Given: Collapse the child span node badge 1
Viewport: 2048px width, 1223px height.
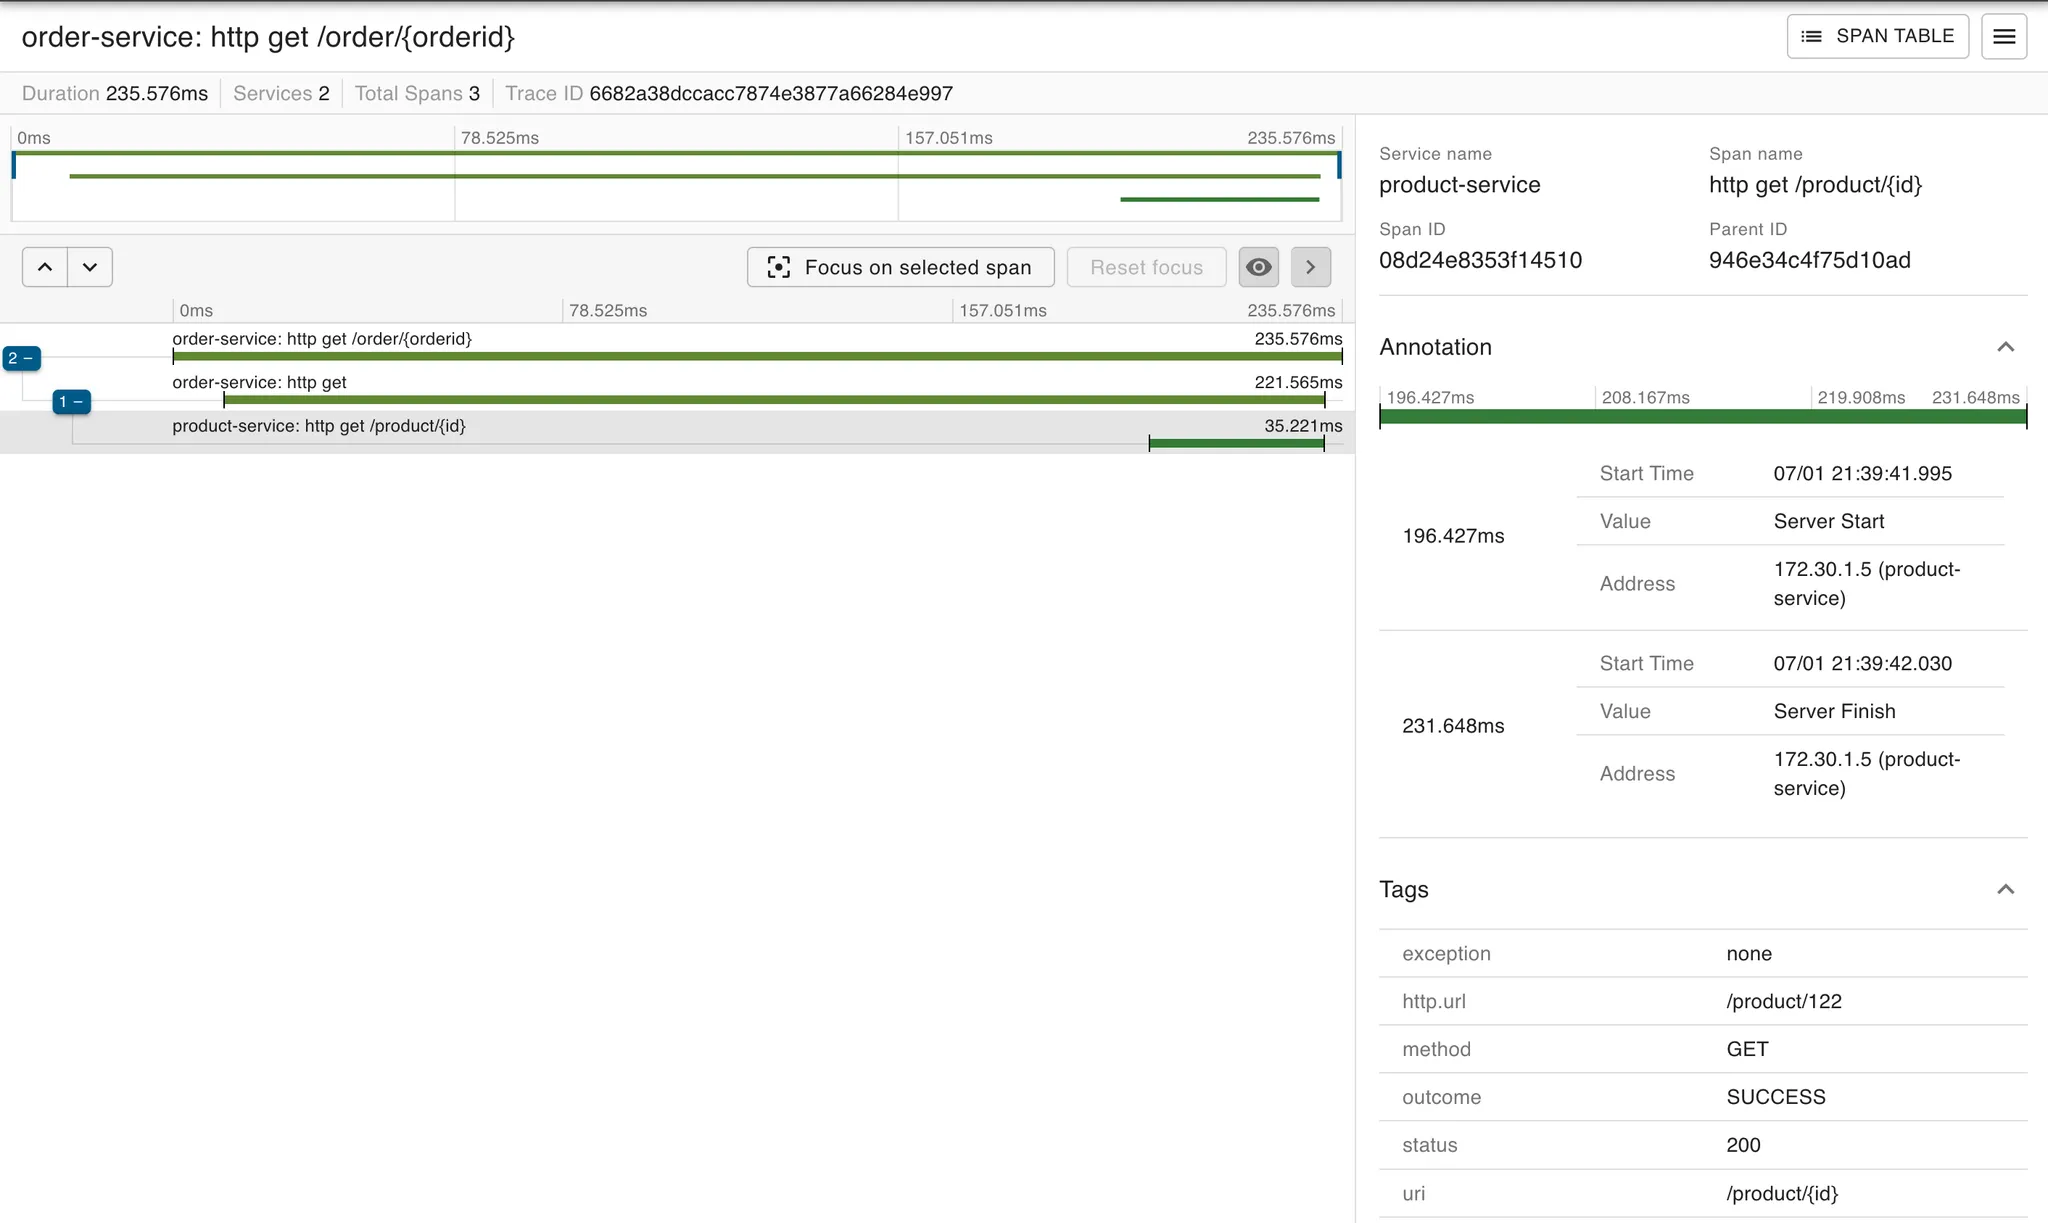Looking at the screenshot, I should tap(71, 402).
